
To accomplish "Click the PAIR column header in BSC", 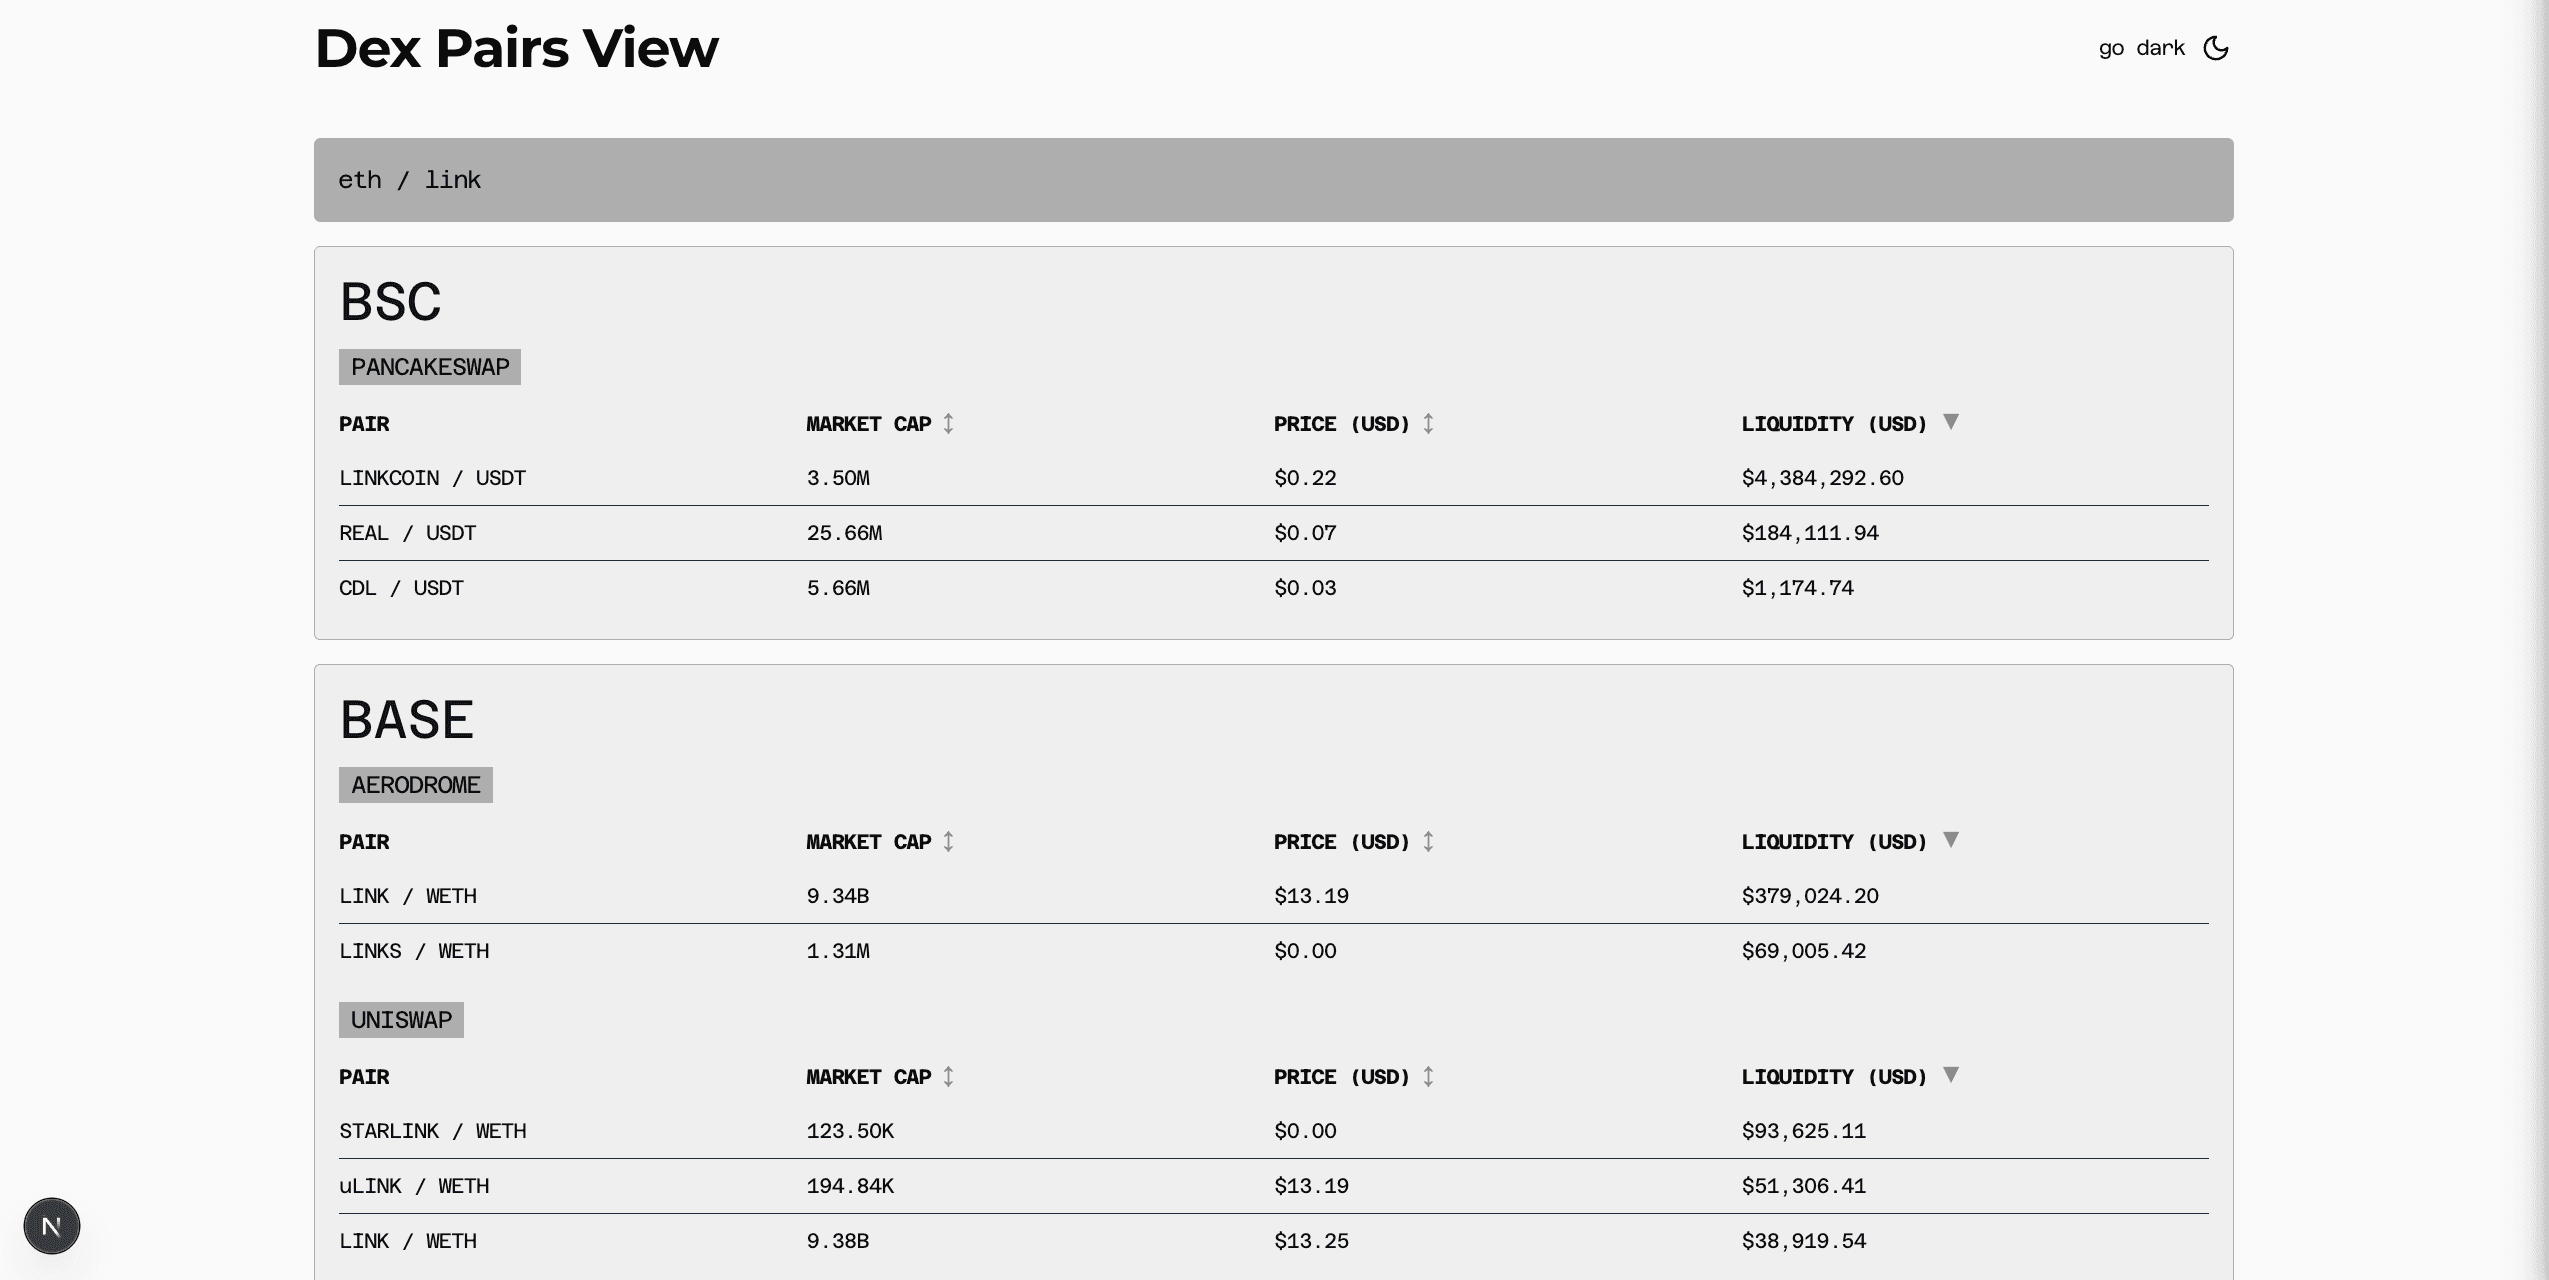I will point(364,424).
